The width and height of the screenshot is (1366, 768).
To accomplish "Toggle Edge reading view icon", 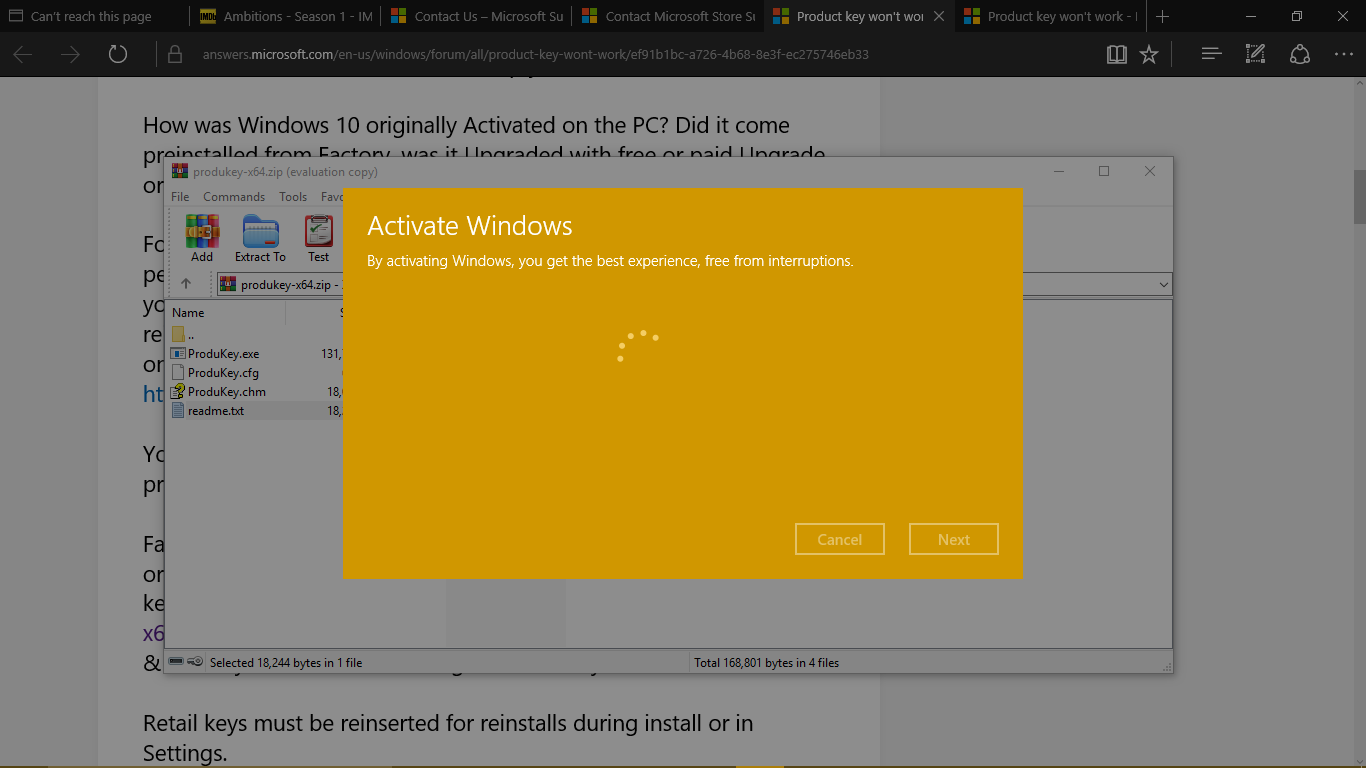I will coord(1117,54).
